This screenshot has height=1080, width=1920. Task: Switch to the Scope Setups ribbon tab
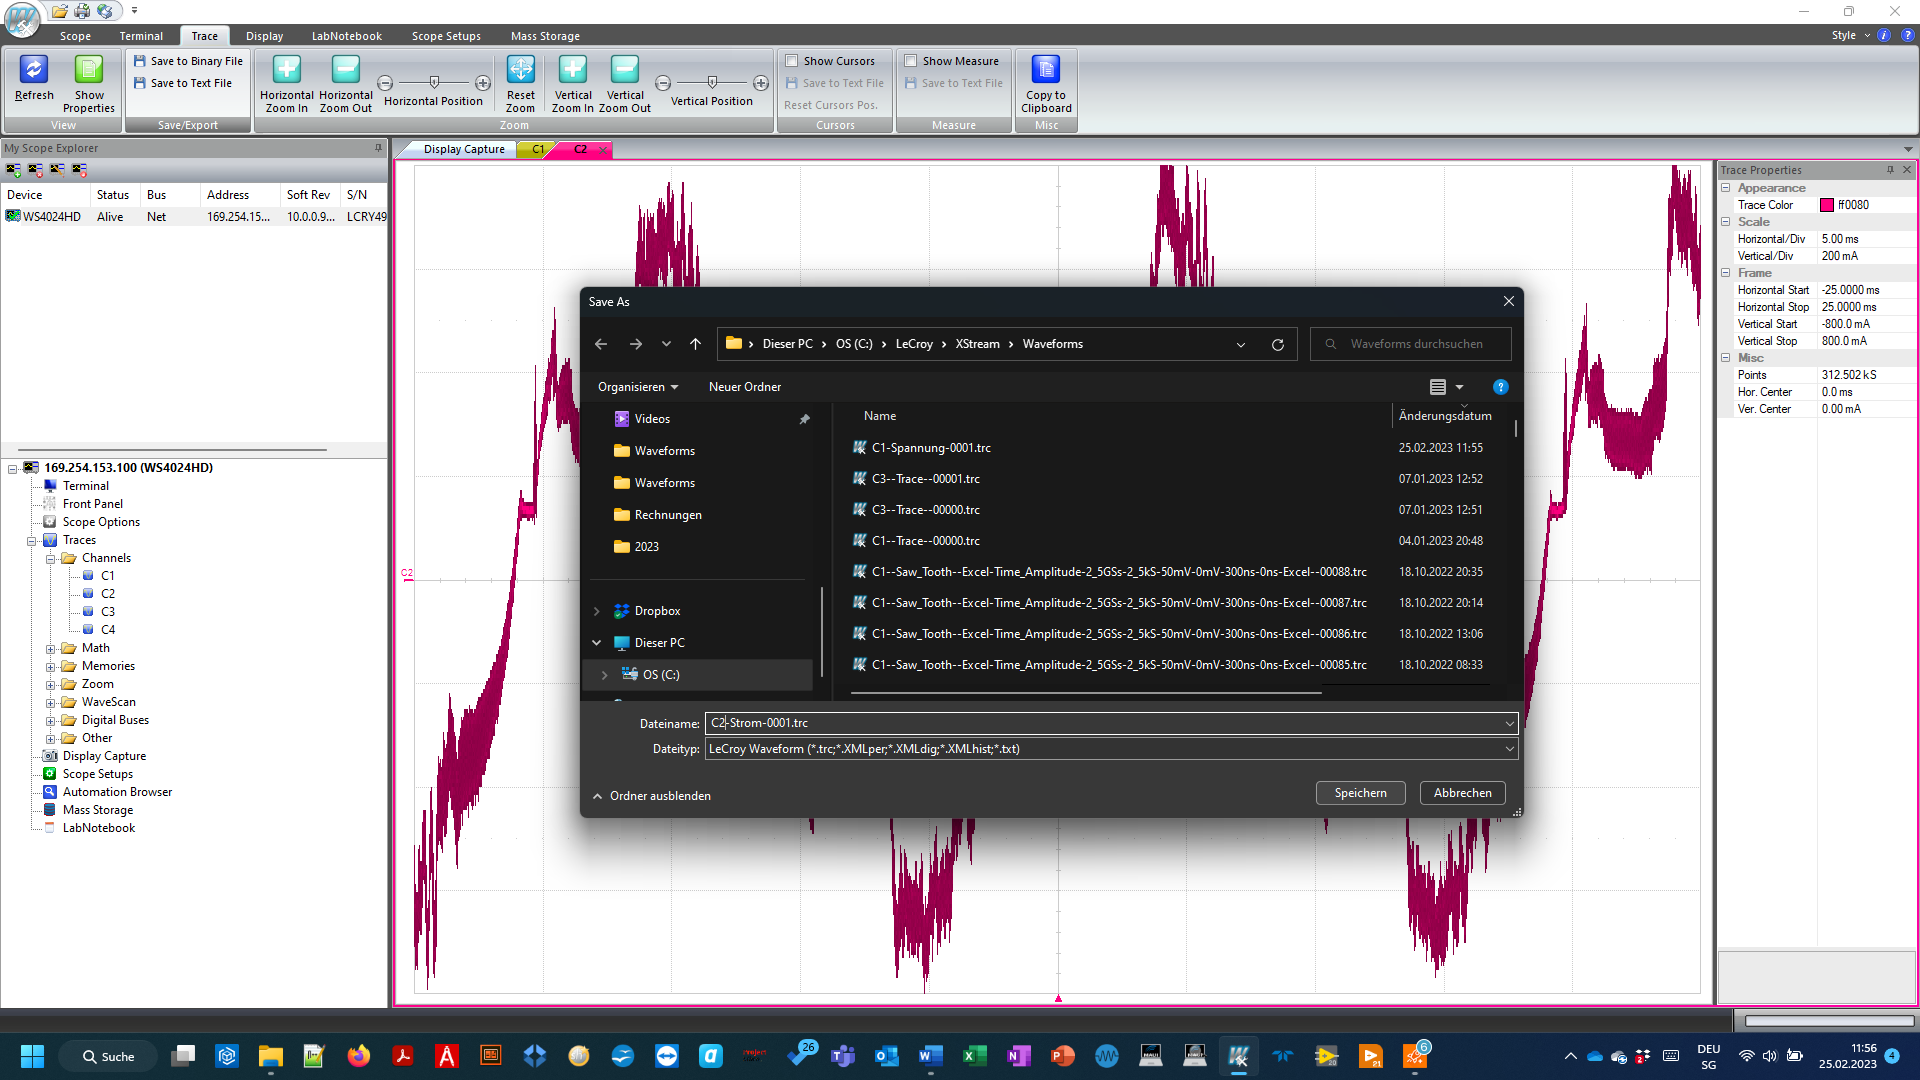click(x=446, y=36)
